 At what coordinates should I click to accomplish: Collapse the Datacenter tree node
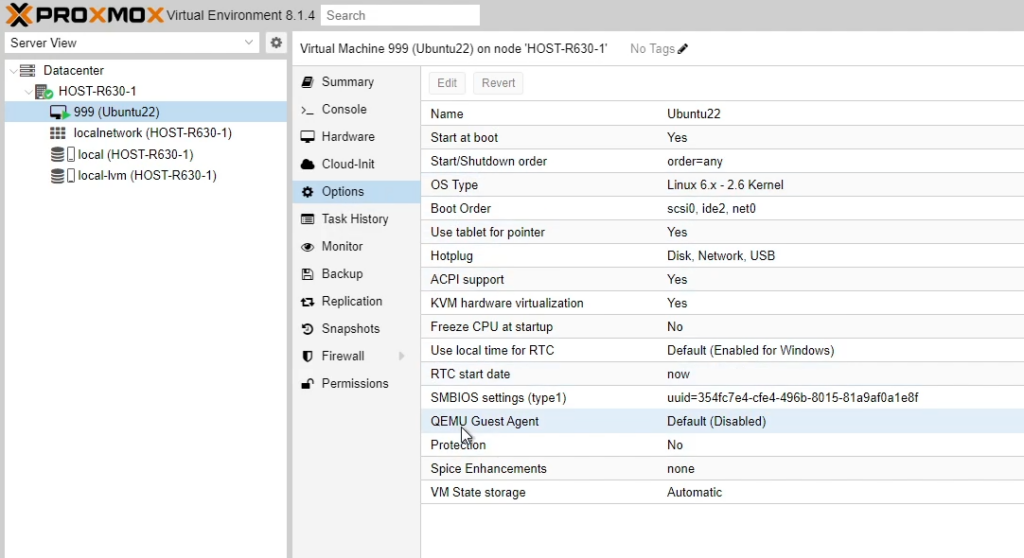click(13, 71)
